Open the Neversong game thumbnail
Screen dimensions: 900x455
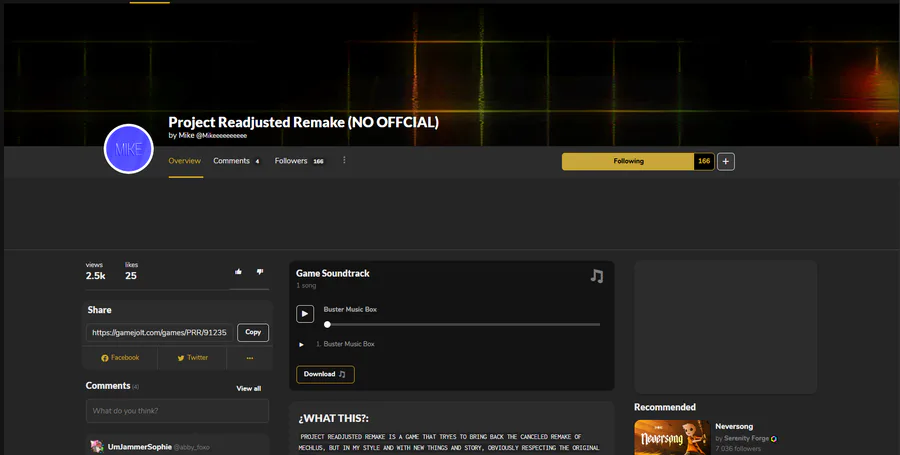tap(672, 437)
